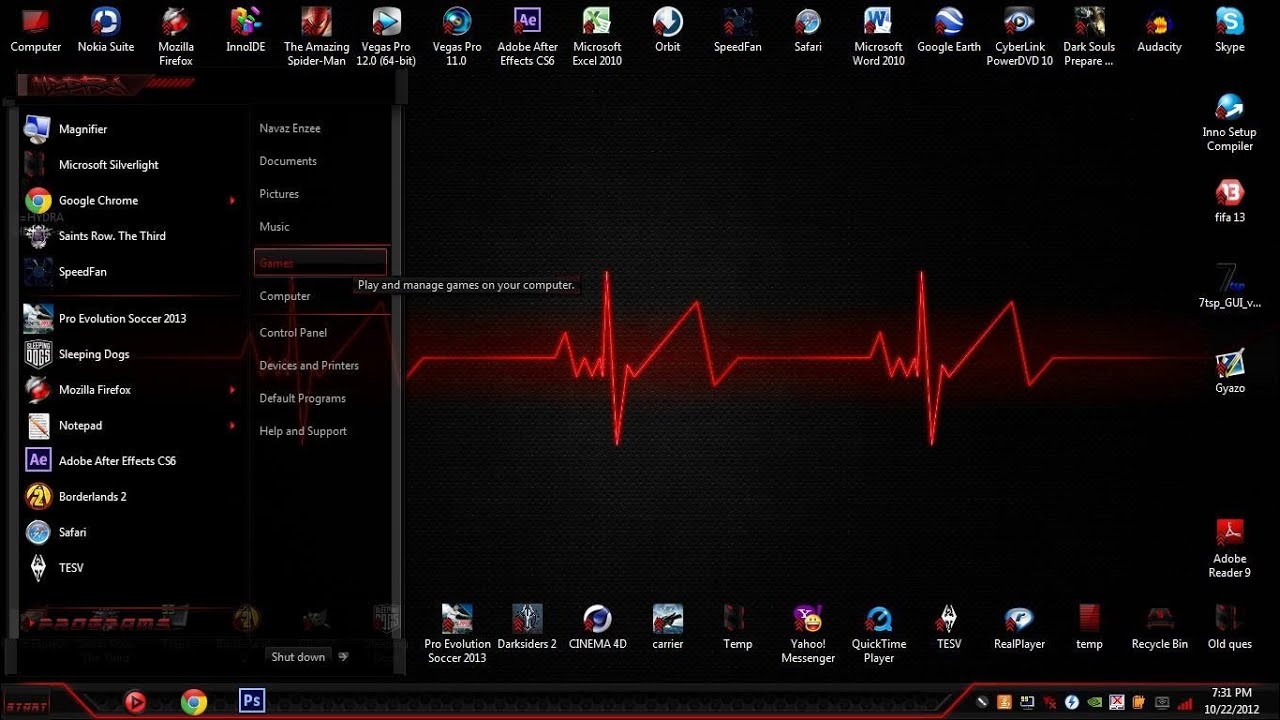Open Computer icon on the desktop
Screen dimensions: 1280x720
[x=36, y=30]
